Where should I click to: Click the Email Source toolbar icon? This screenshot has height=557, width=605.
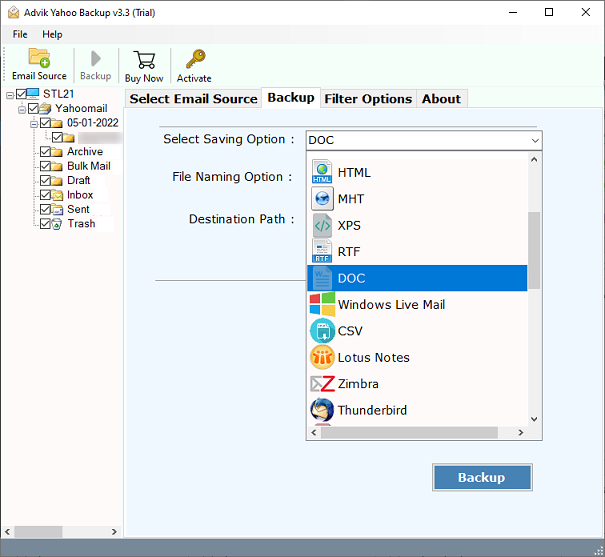coord(39,58)
